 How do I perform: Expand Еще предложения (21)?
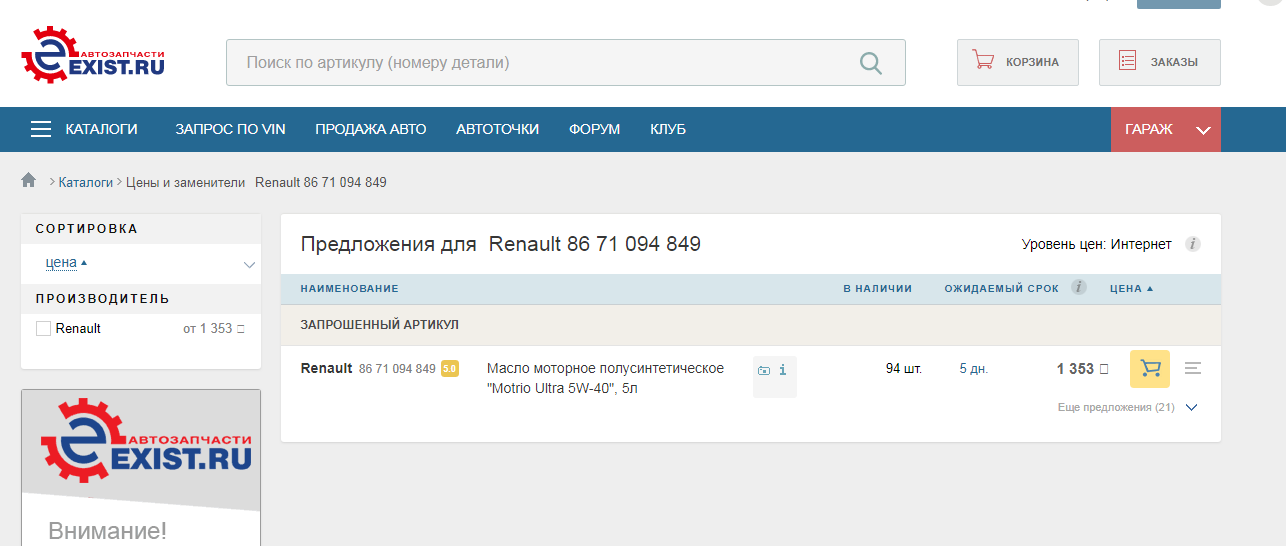(1127, 407)
